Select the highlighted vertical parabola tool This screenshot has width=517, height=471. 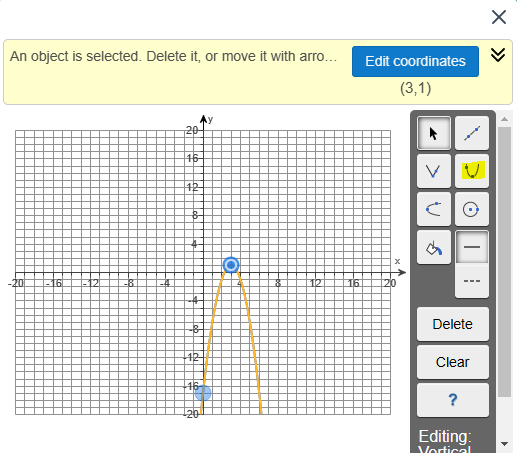(472, 171)
